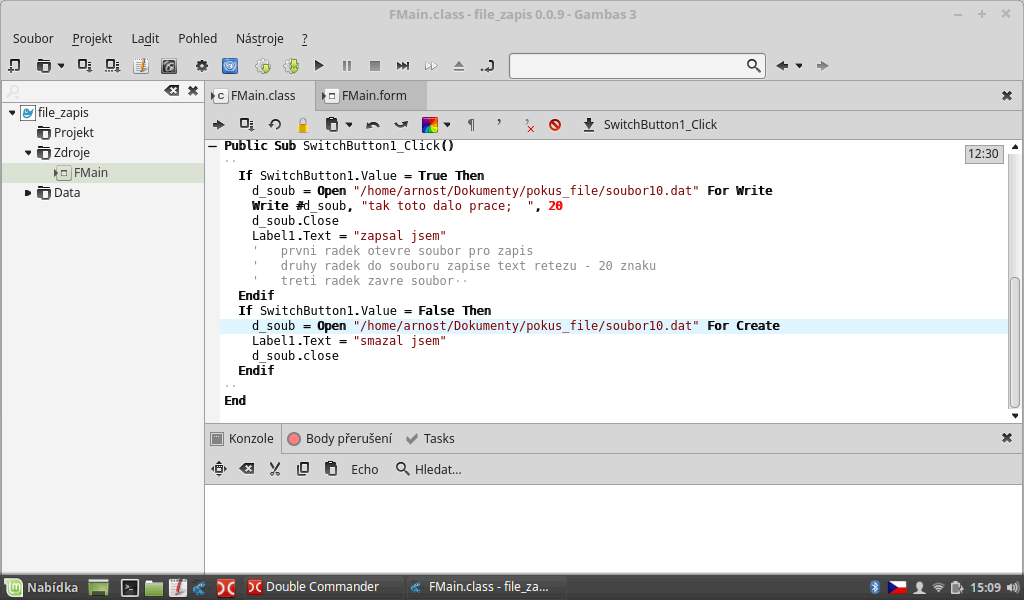This screenshot has width=1024, height=600.
Task: Toggle the pilcrow show-whitespace icon
Action: 471,125
